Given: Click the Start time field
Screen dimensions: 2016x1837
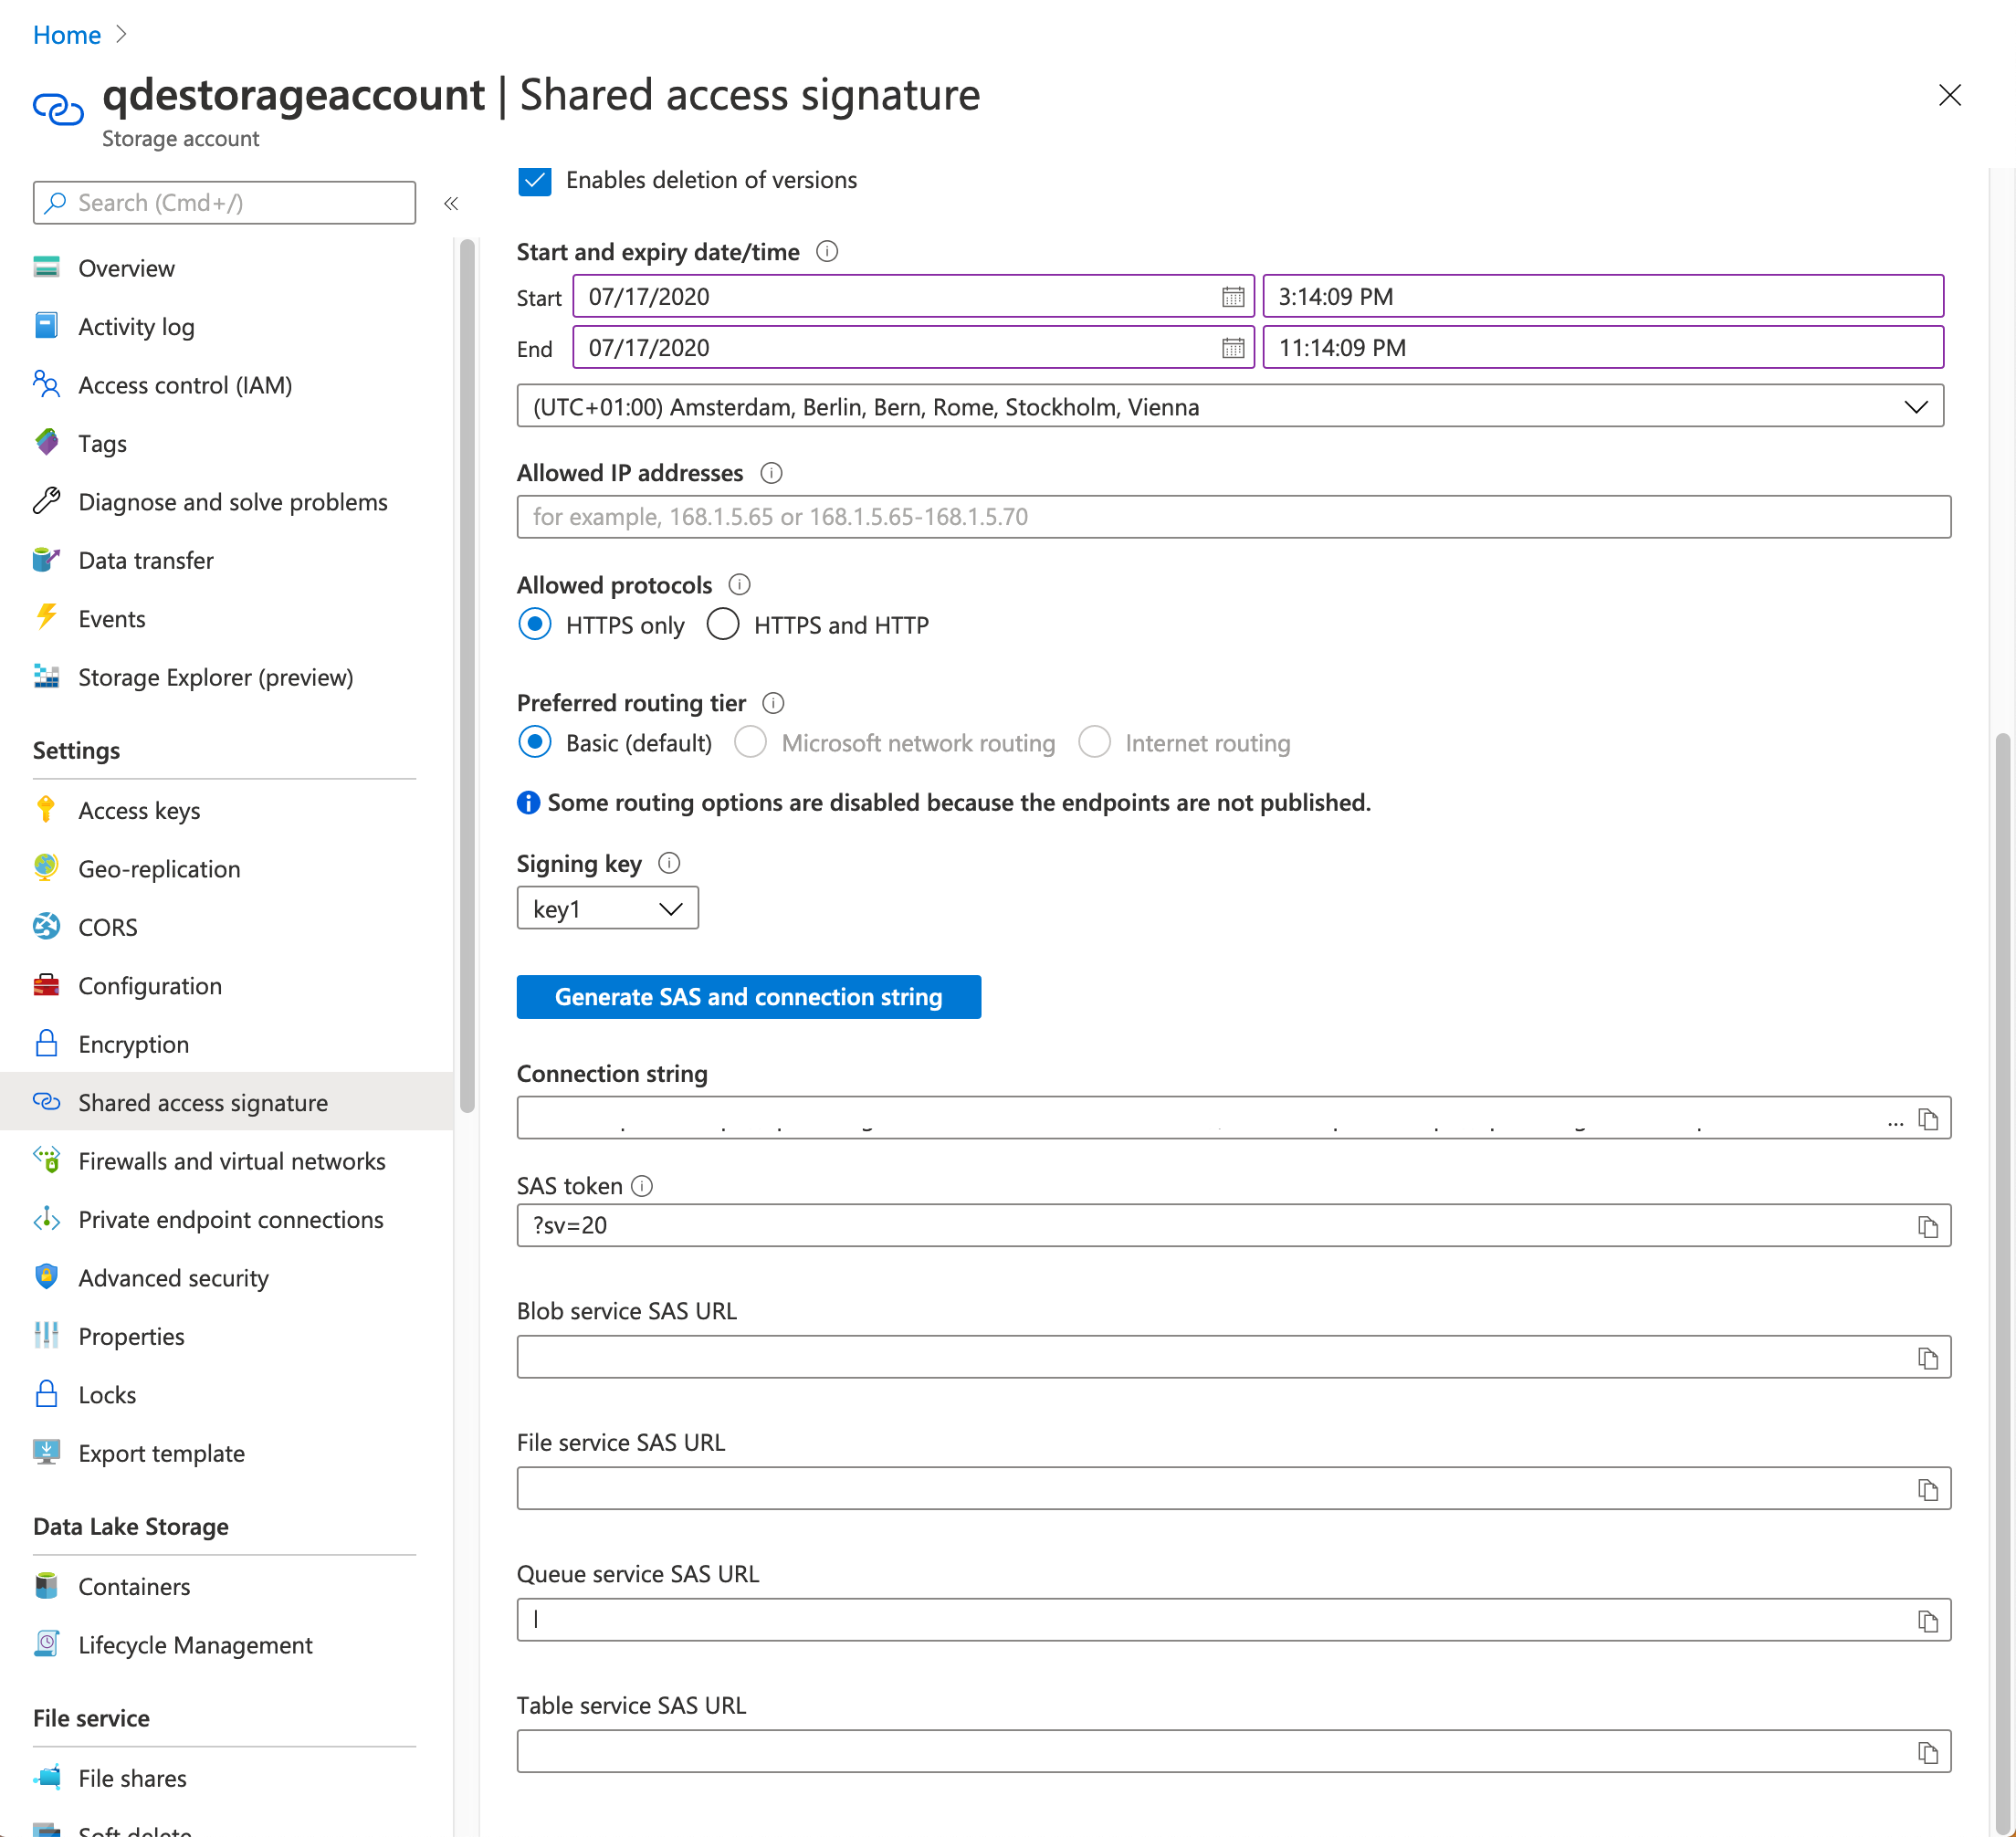Looking at the screenshot, I should coord(1603,297).
